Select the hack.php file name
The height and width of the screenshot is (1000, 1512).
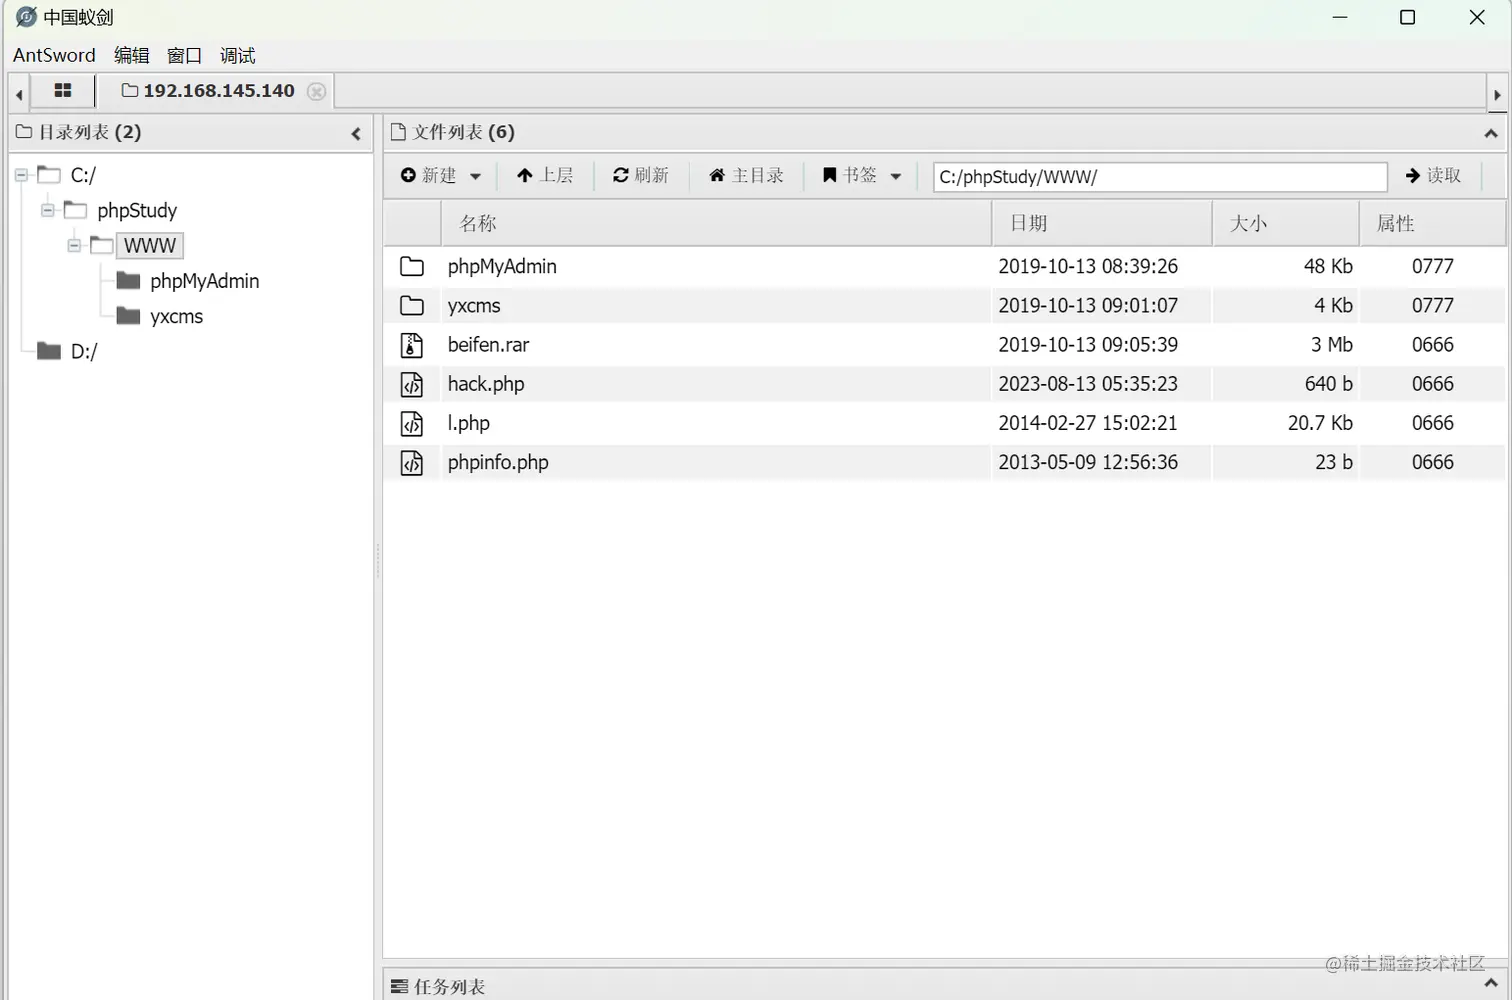[x=486, y=383]
